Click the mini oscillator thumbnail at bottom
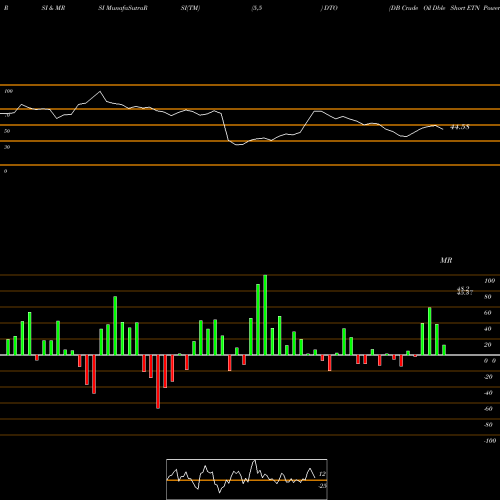 (247, 479)
